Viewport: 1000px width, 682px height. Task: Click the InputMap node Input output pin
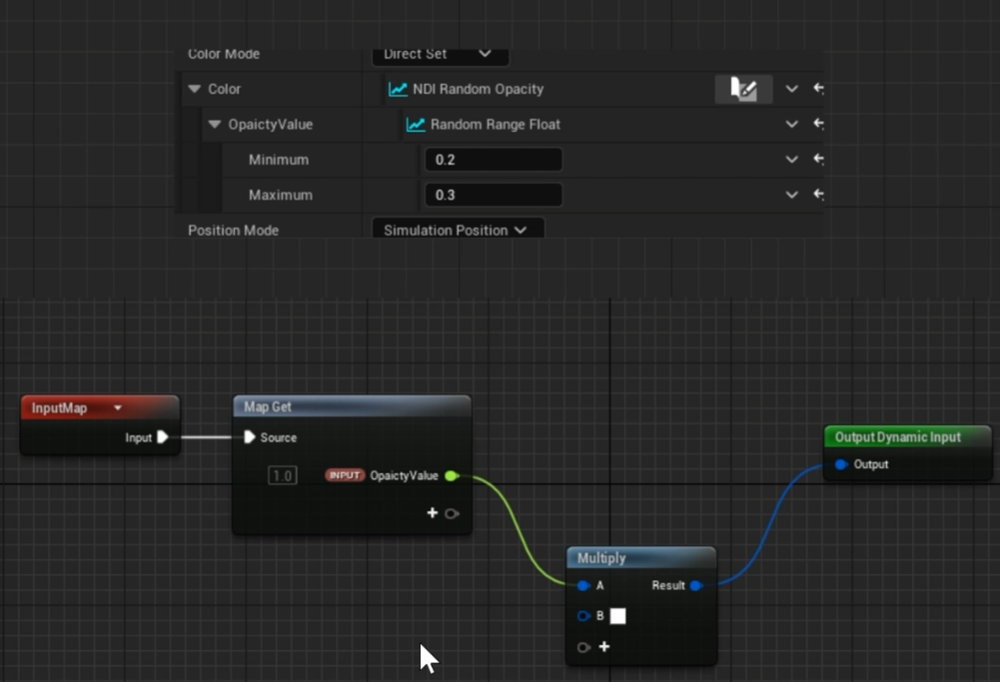[x=163, y=437]
